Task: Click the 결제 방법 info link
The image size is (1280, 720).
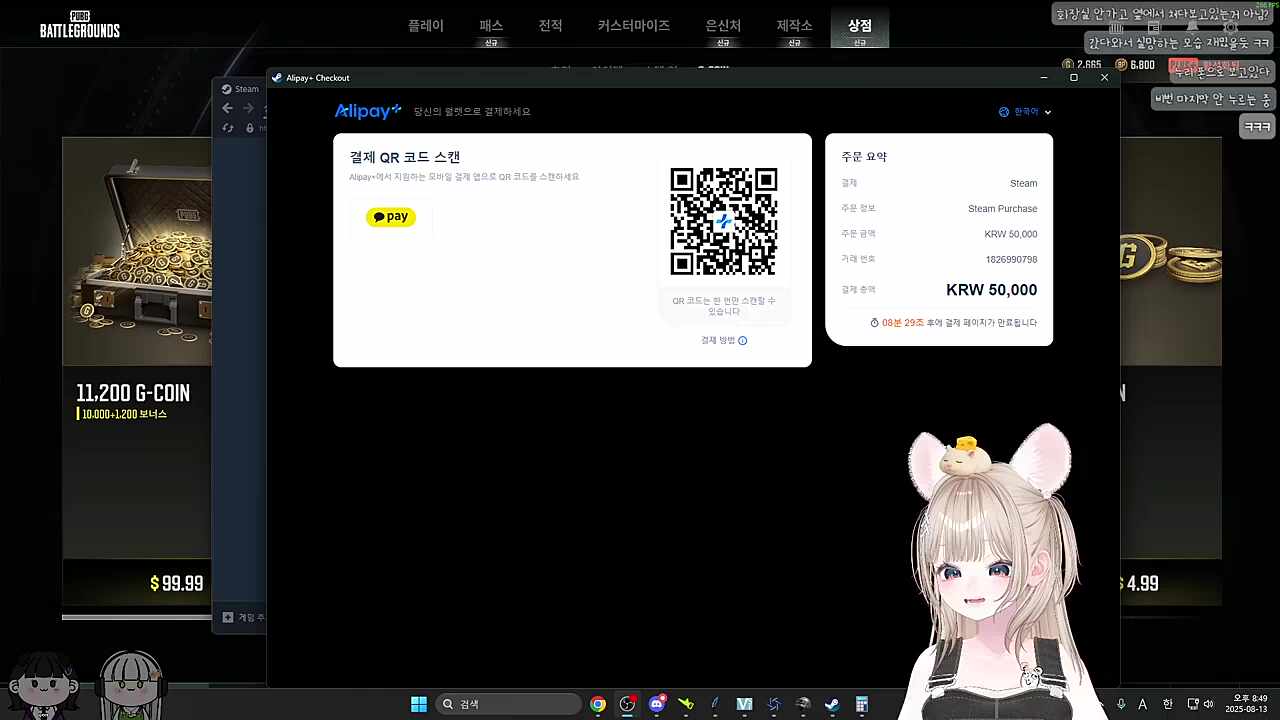Action: [724, 340]
